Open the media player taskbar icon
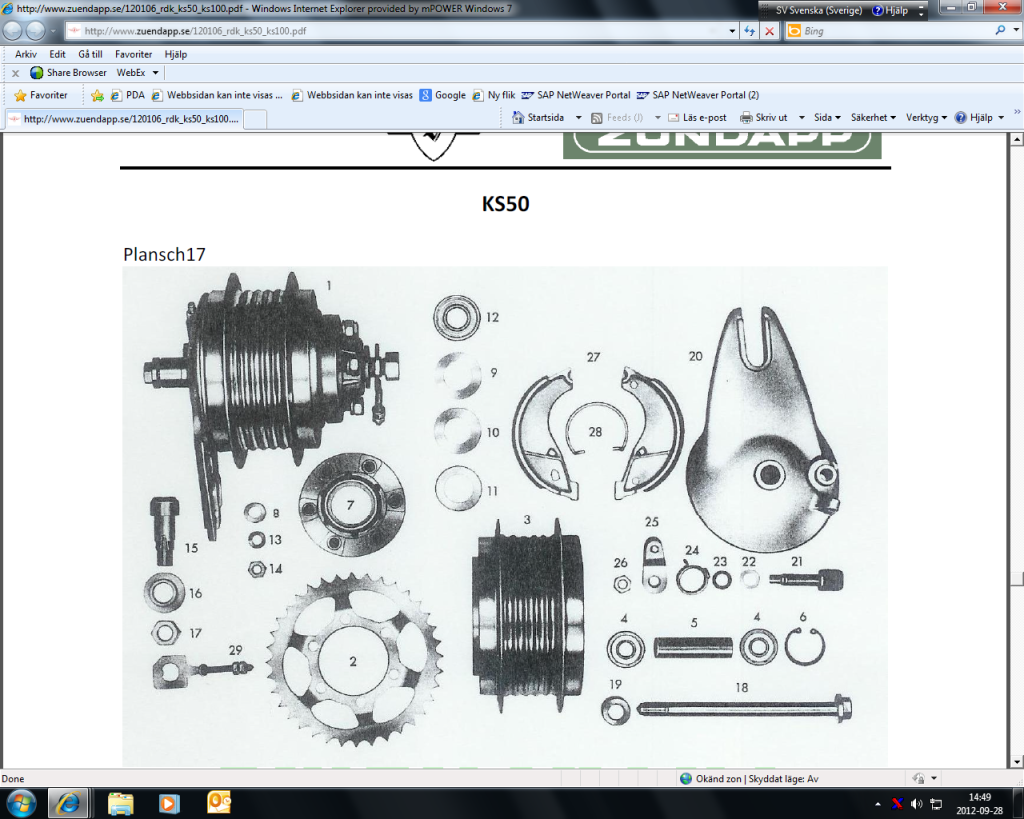This screenshot has height=819, width=1024. point(168,803)
